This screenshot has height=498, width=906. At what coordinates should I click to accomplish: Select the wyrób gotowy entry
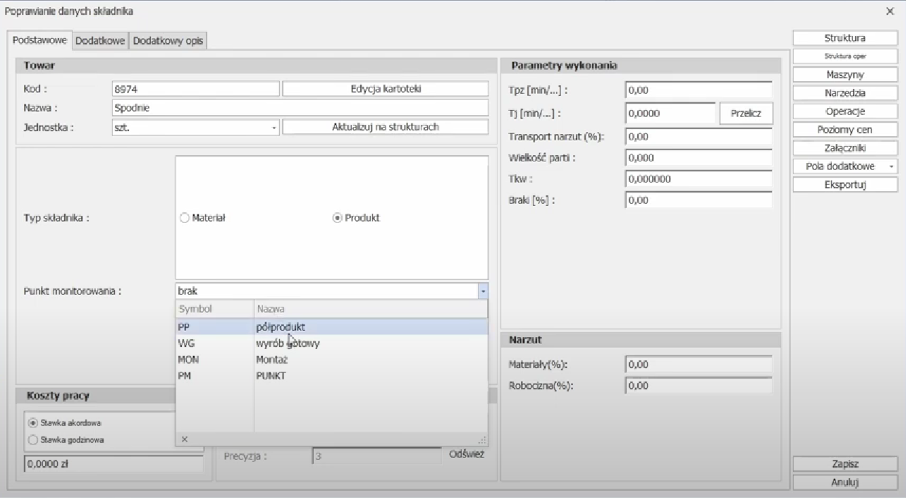pos(287,343)
